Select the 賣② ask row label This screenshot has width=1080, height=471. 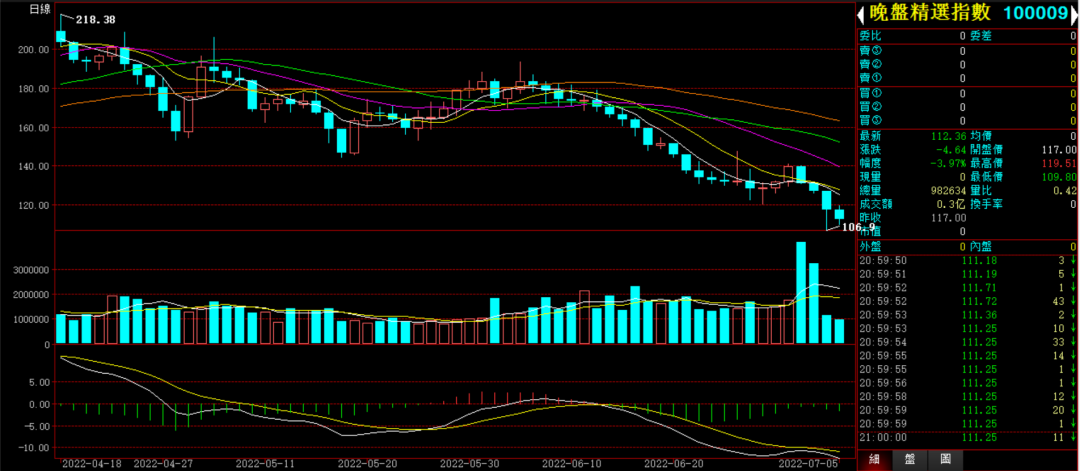870,65
